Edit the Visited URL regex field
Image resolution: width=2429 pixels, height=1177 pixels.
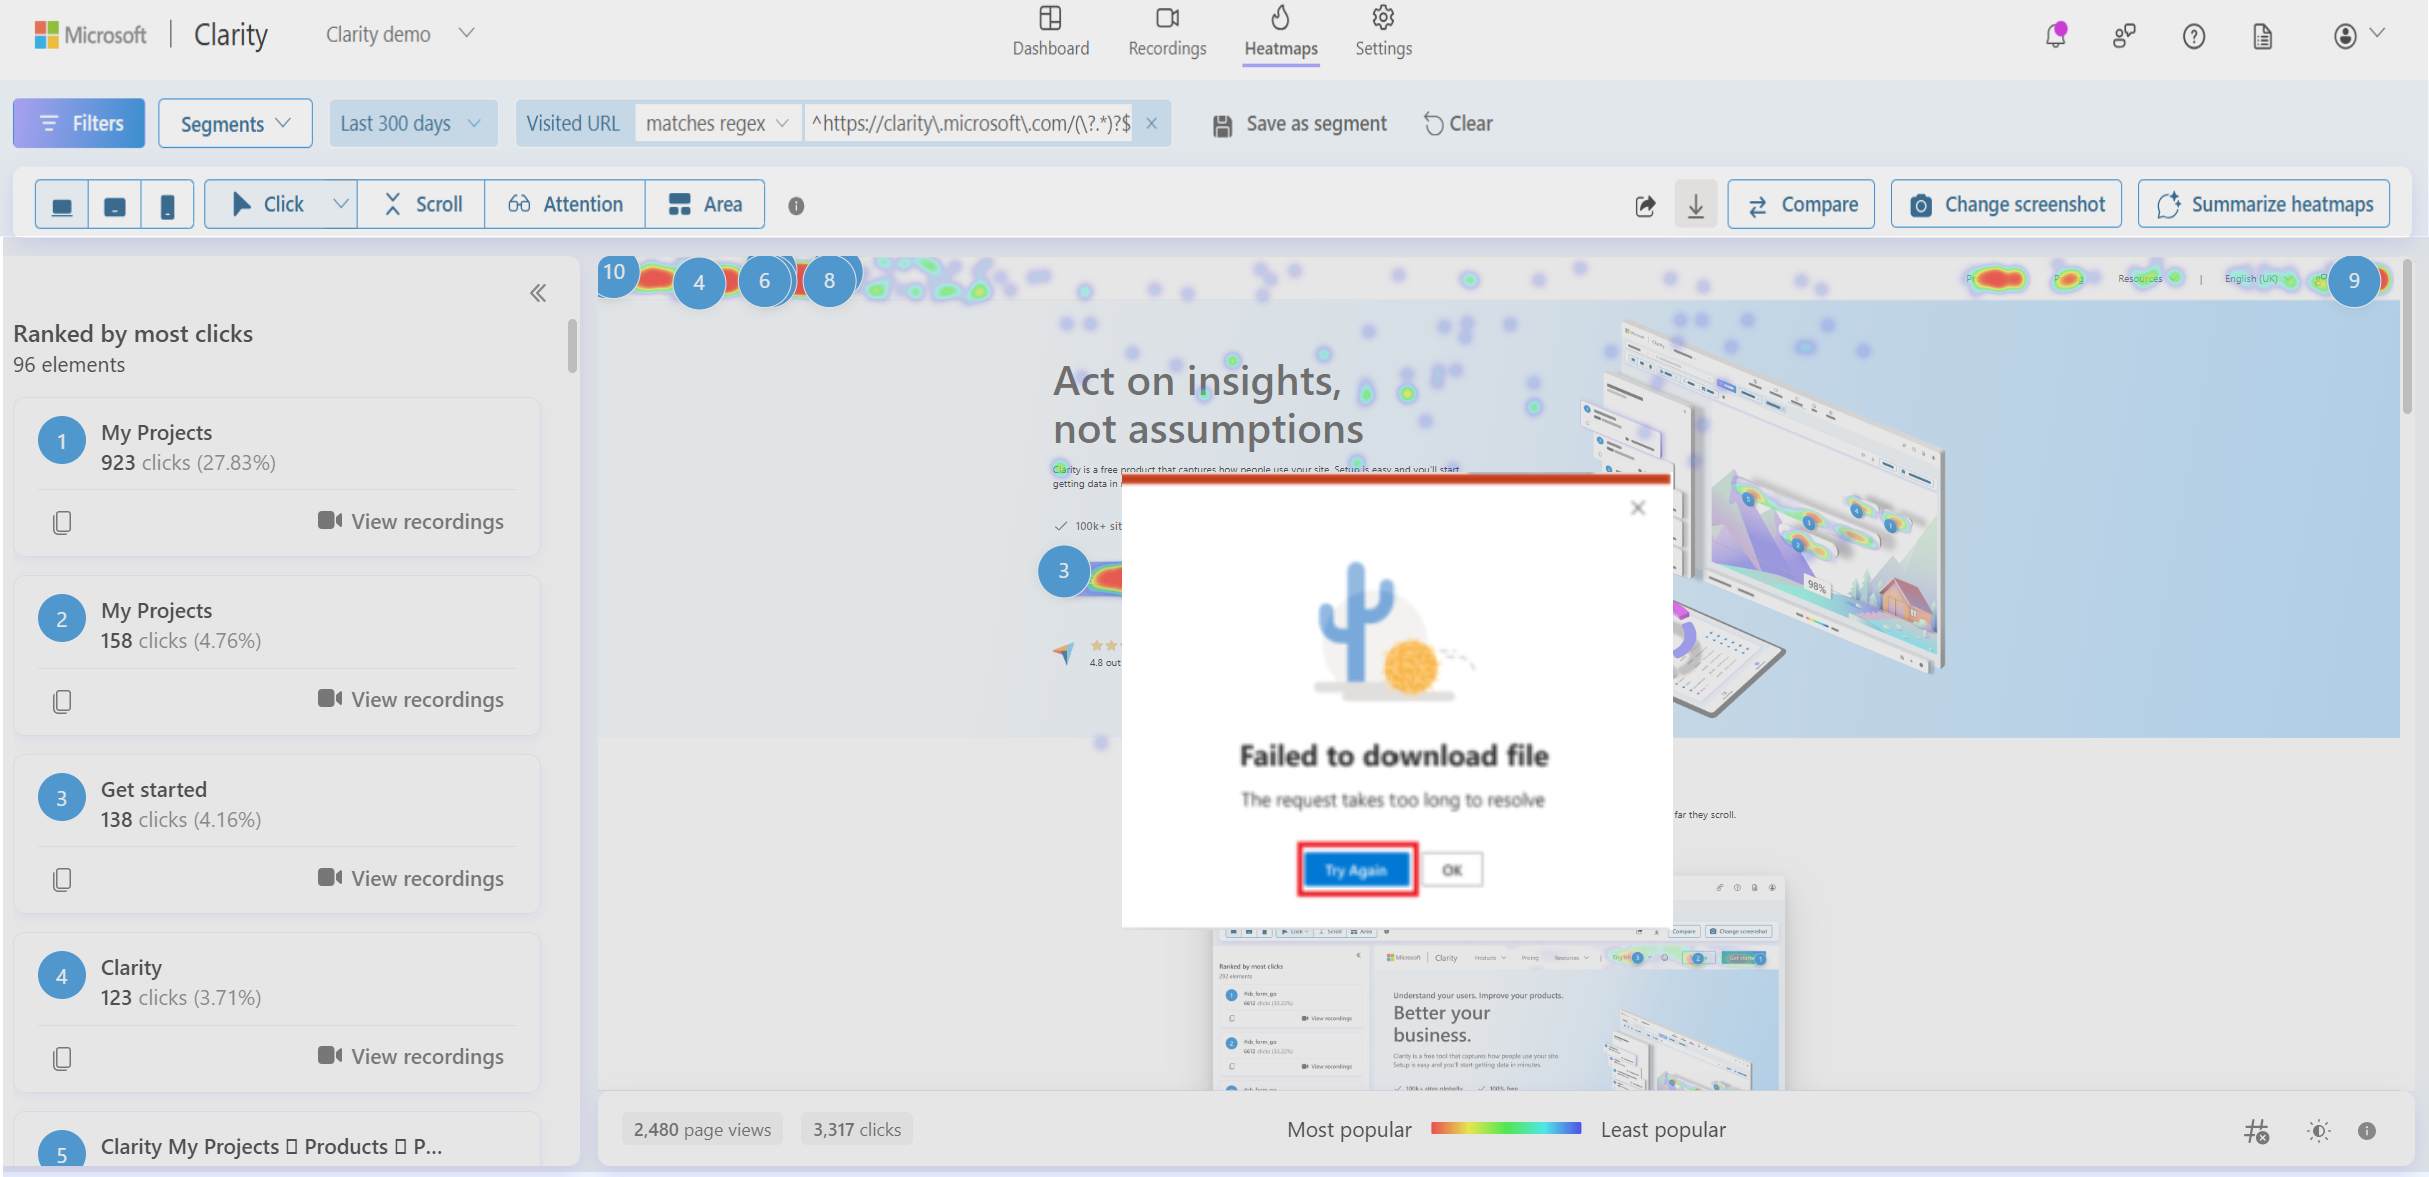tap(969, 123)
